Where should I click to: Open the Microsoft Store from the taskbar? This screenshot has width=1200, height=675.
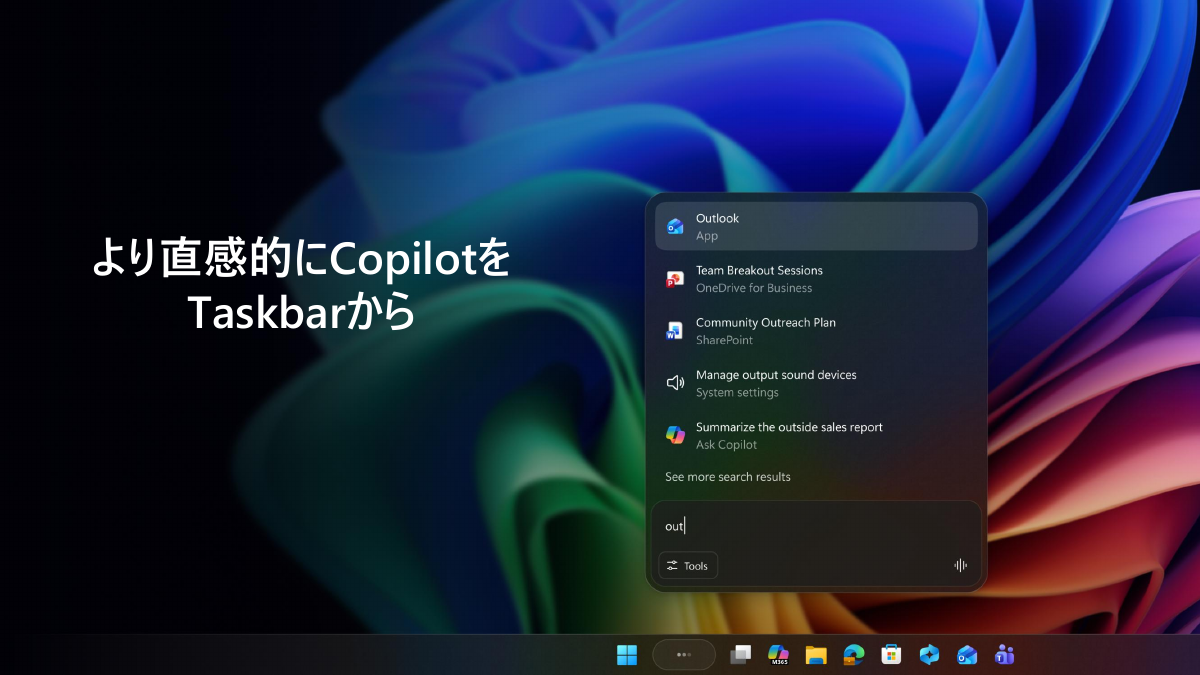click(890, 655)
